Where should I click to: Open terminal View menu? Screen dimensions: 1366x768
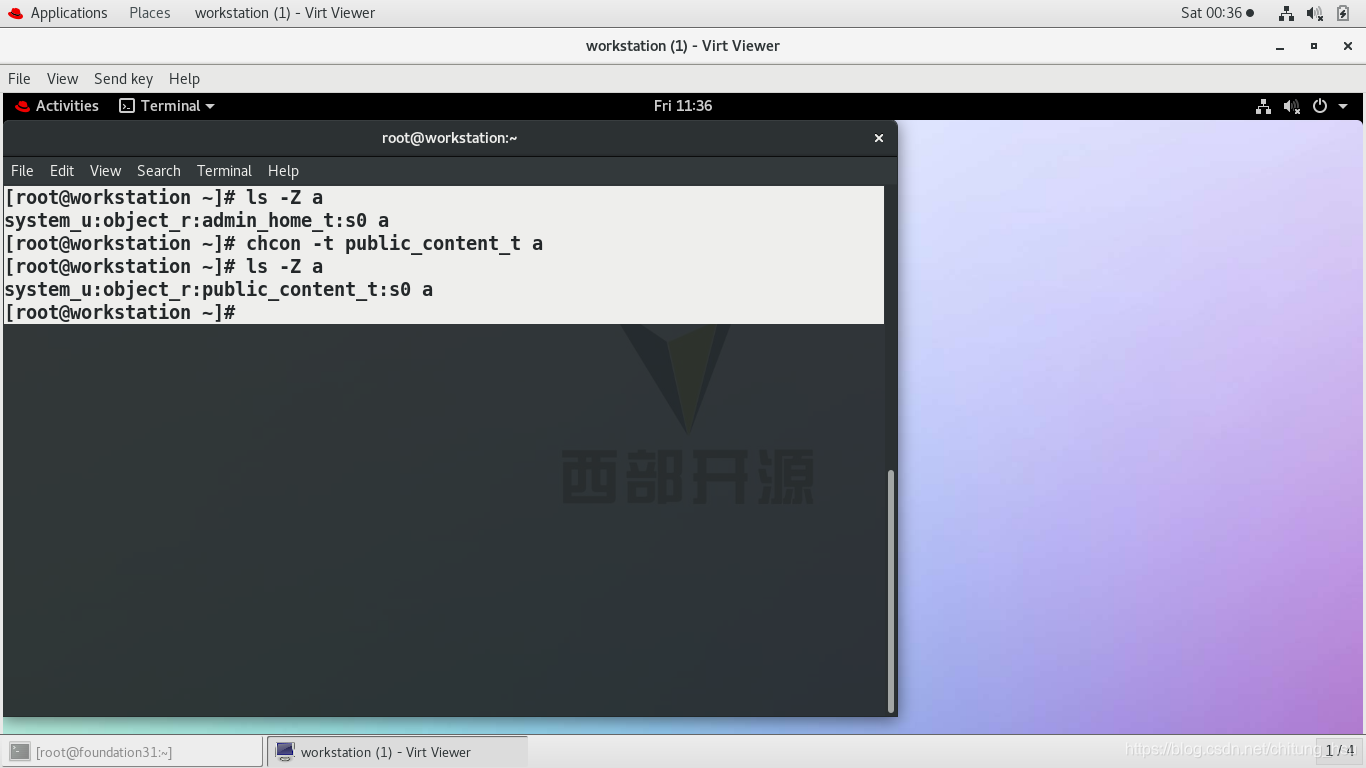(105, 171)
